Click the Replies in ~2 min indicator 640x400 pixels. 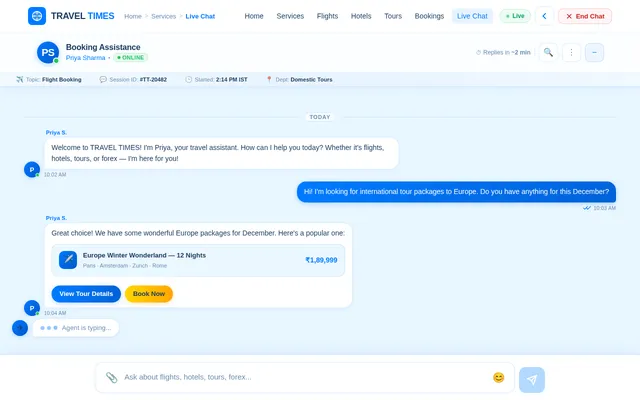[503, 52]
